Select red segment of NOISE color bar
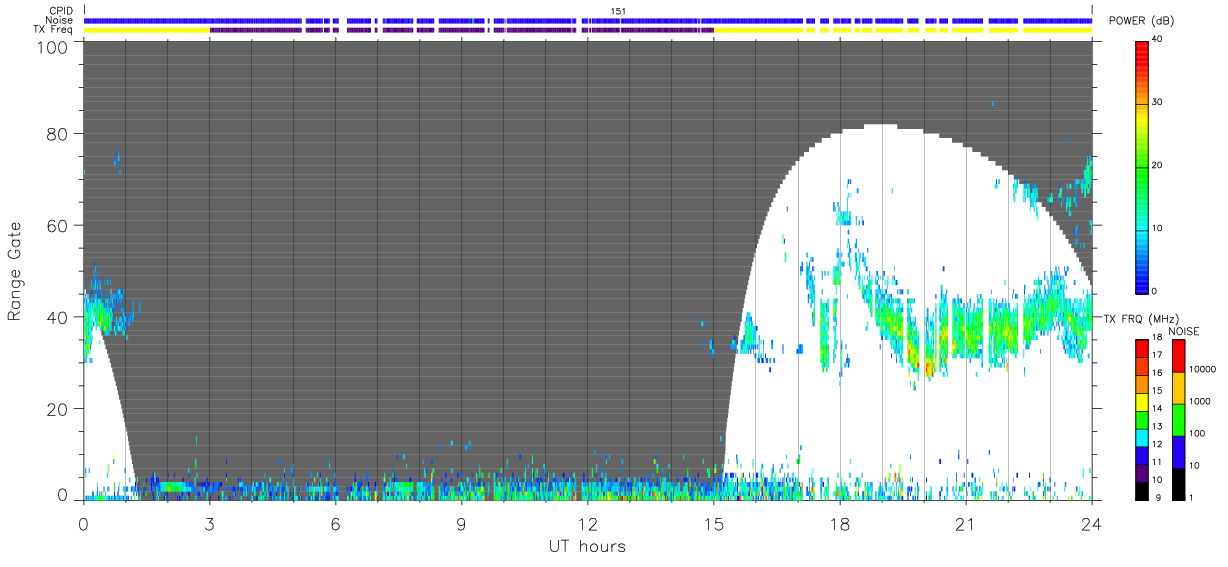1228x567 pixels. pos(1178,356)
